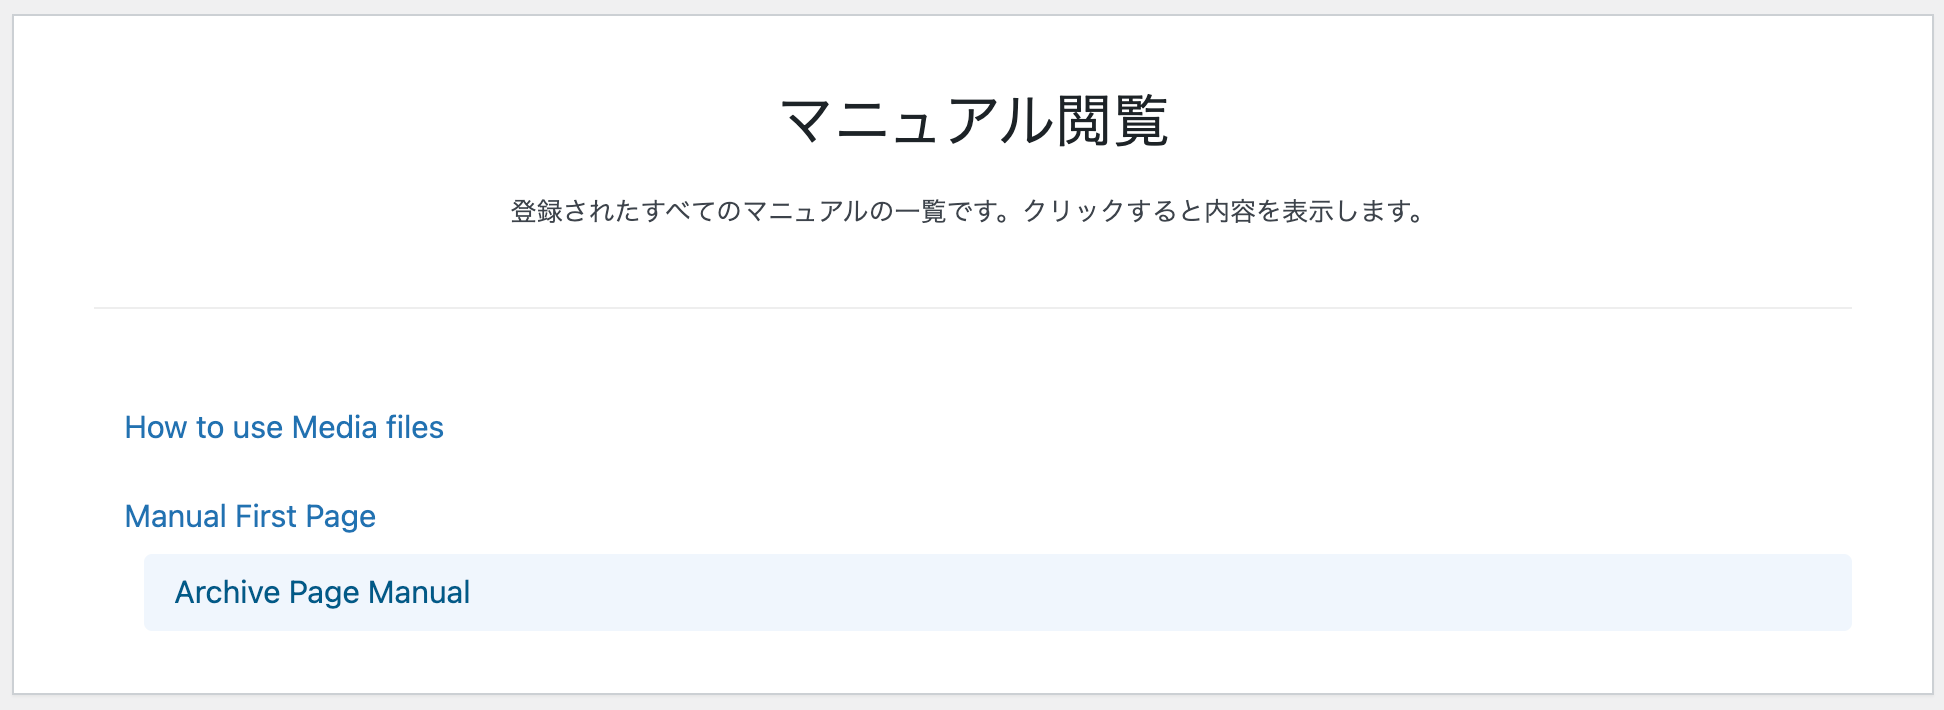Click the word "Archive" in the highlighted row
The image size is (1944, 710).
tap(227, 592)
